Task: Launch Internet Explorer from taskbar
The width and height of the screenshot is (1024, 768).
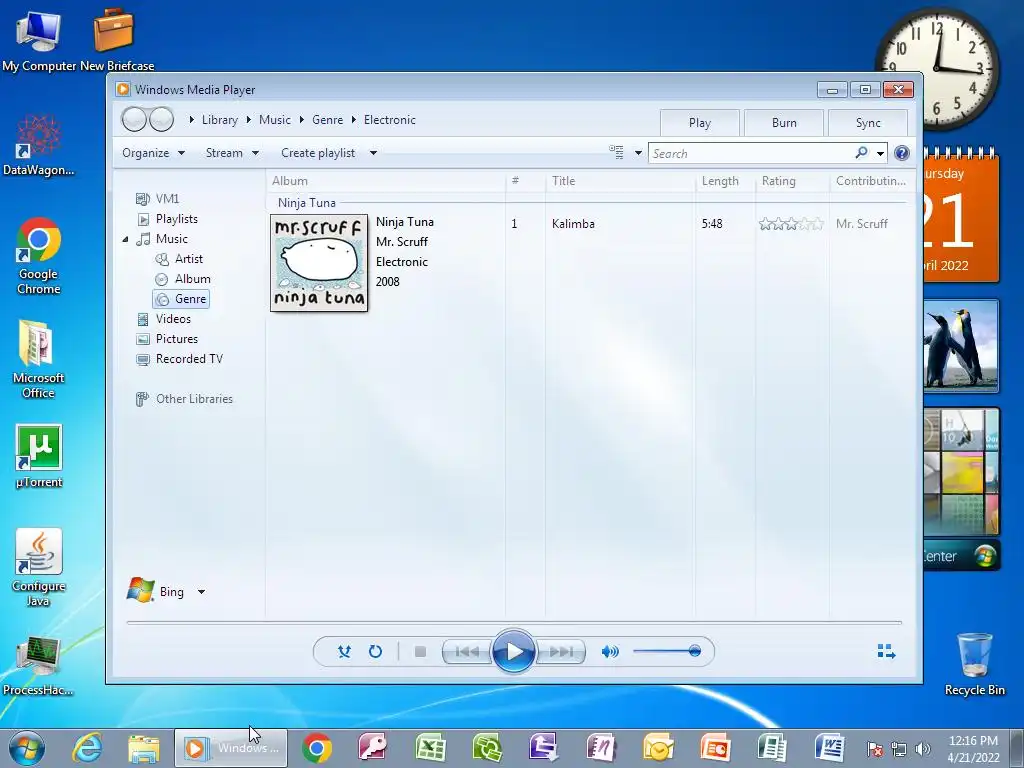Action: pyautogui.click(x=88, y=748)
